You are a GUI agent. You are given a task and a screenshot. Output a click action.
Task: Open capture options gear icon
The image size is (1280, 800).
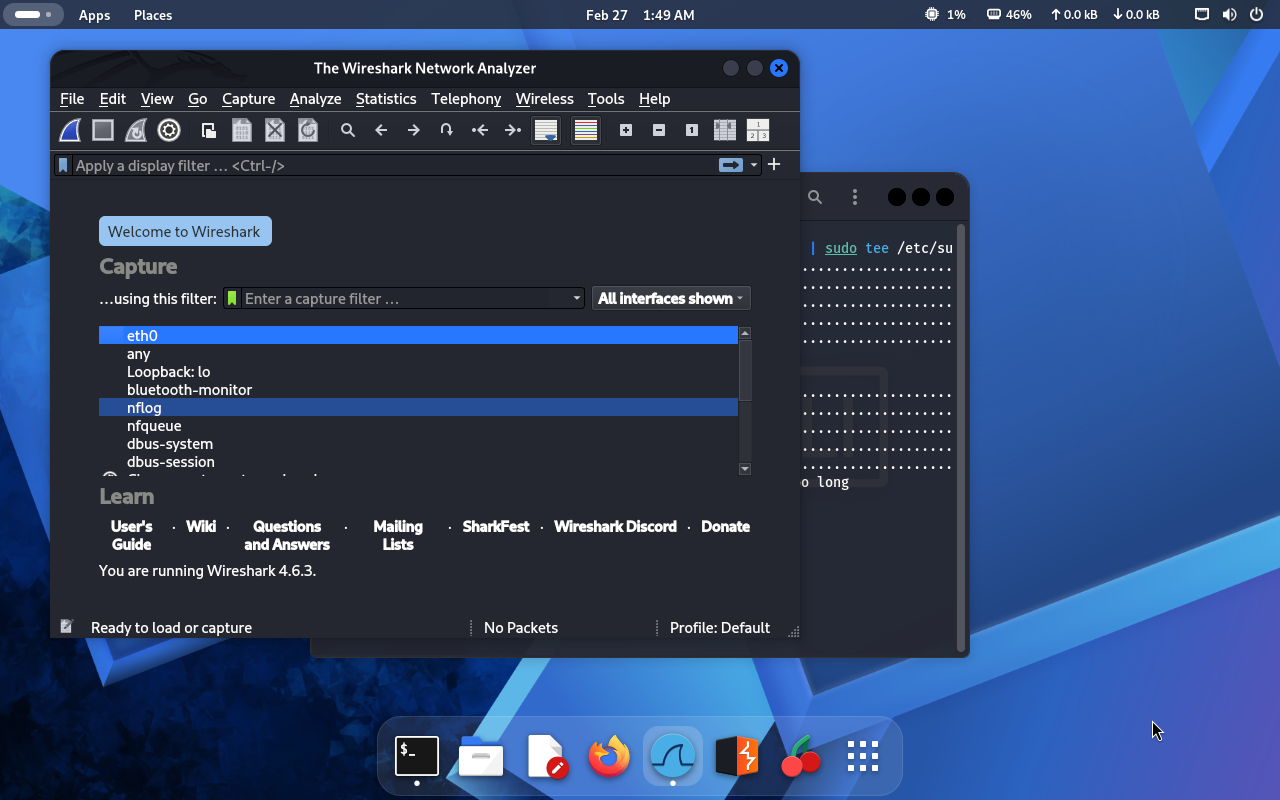169,130
